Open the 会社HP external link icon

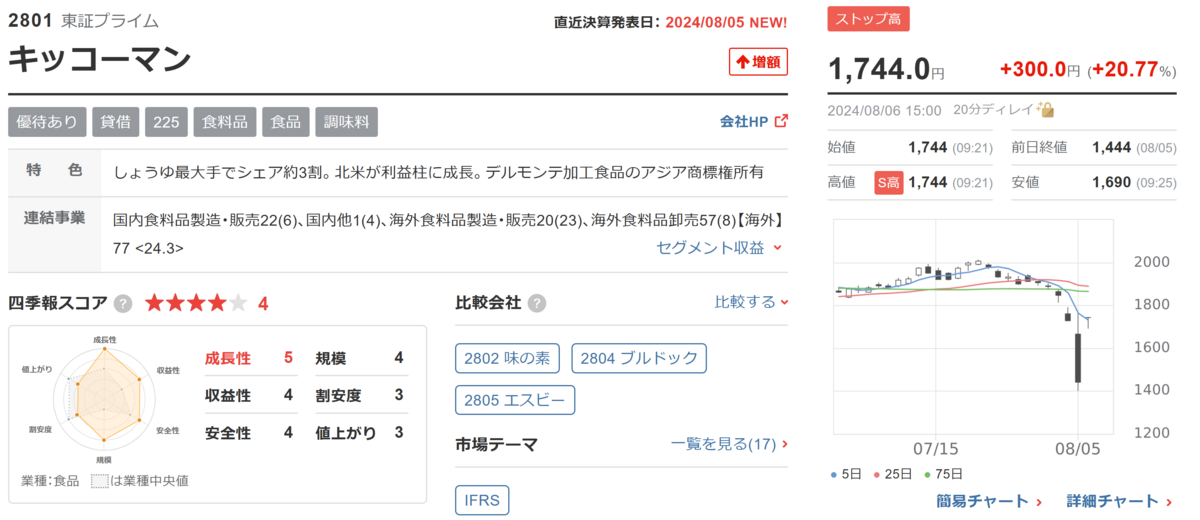coord(781,121)
